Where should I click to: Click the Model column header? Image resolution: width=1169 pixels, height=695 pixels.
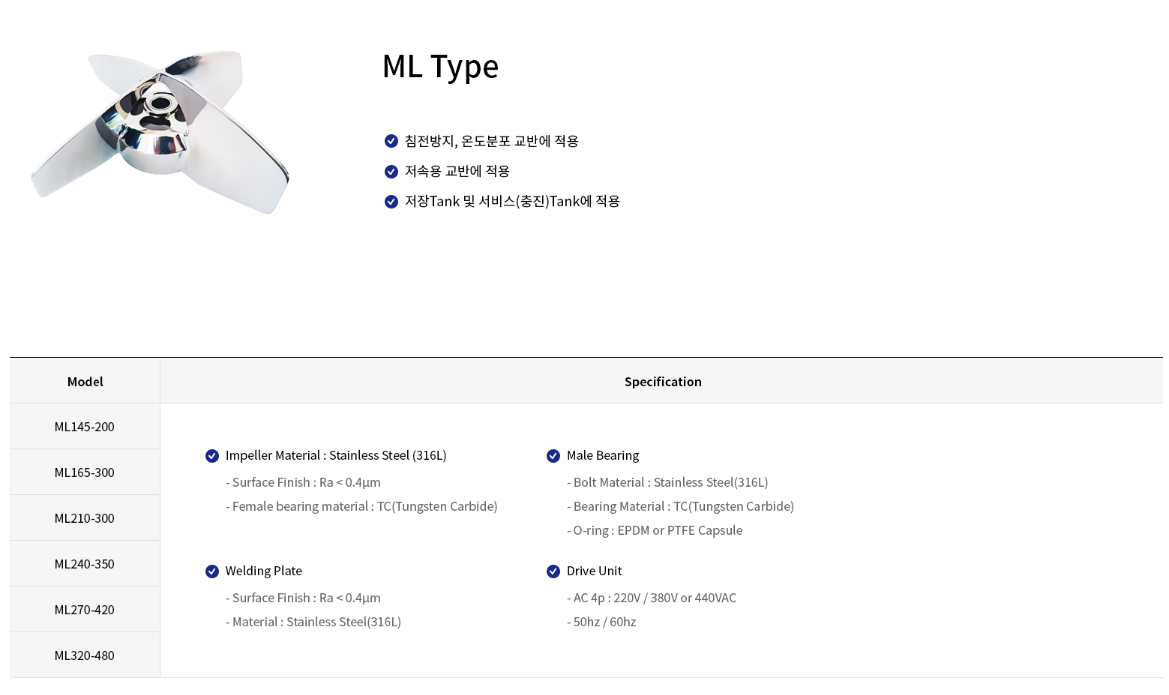click(x=85, y=382)
